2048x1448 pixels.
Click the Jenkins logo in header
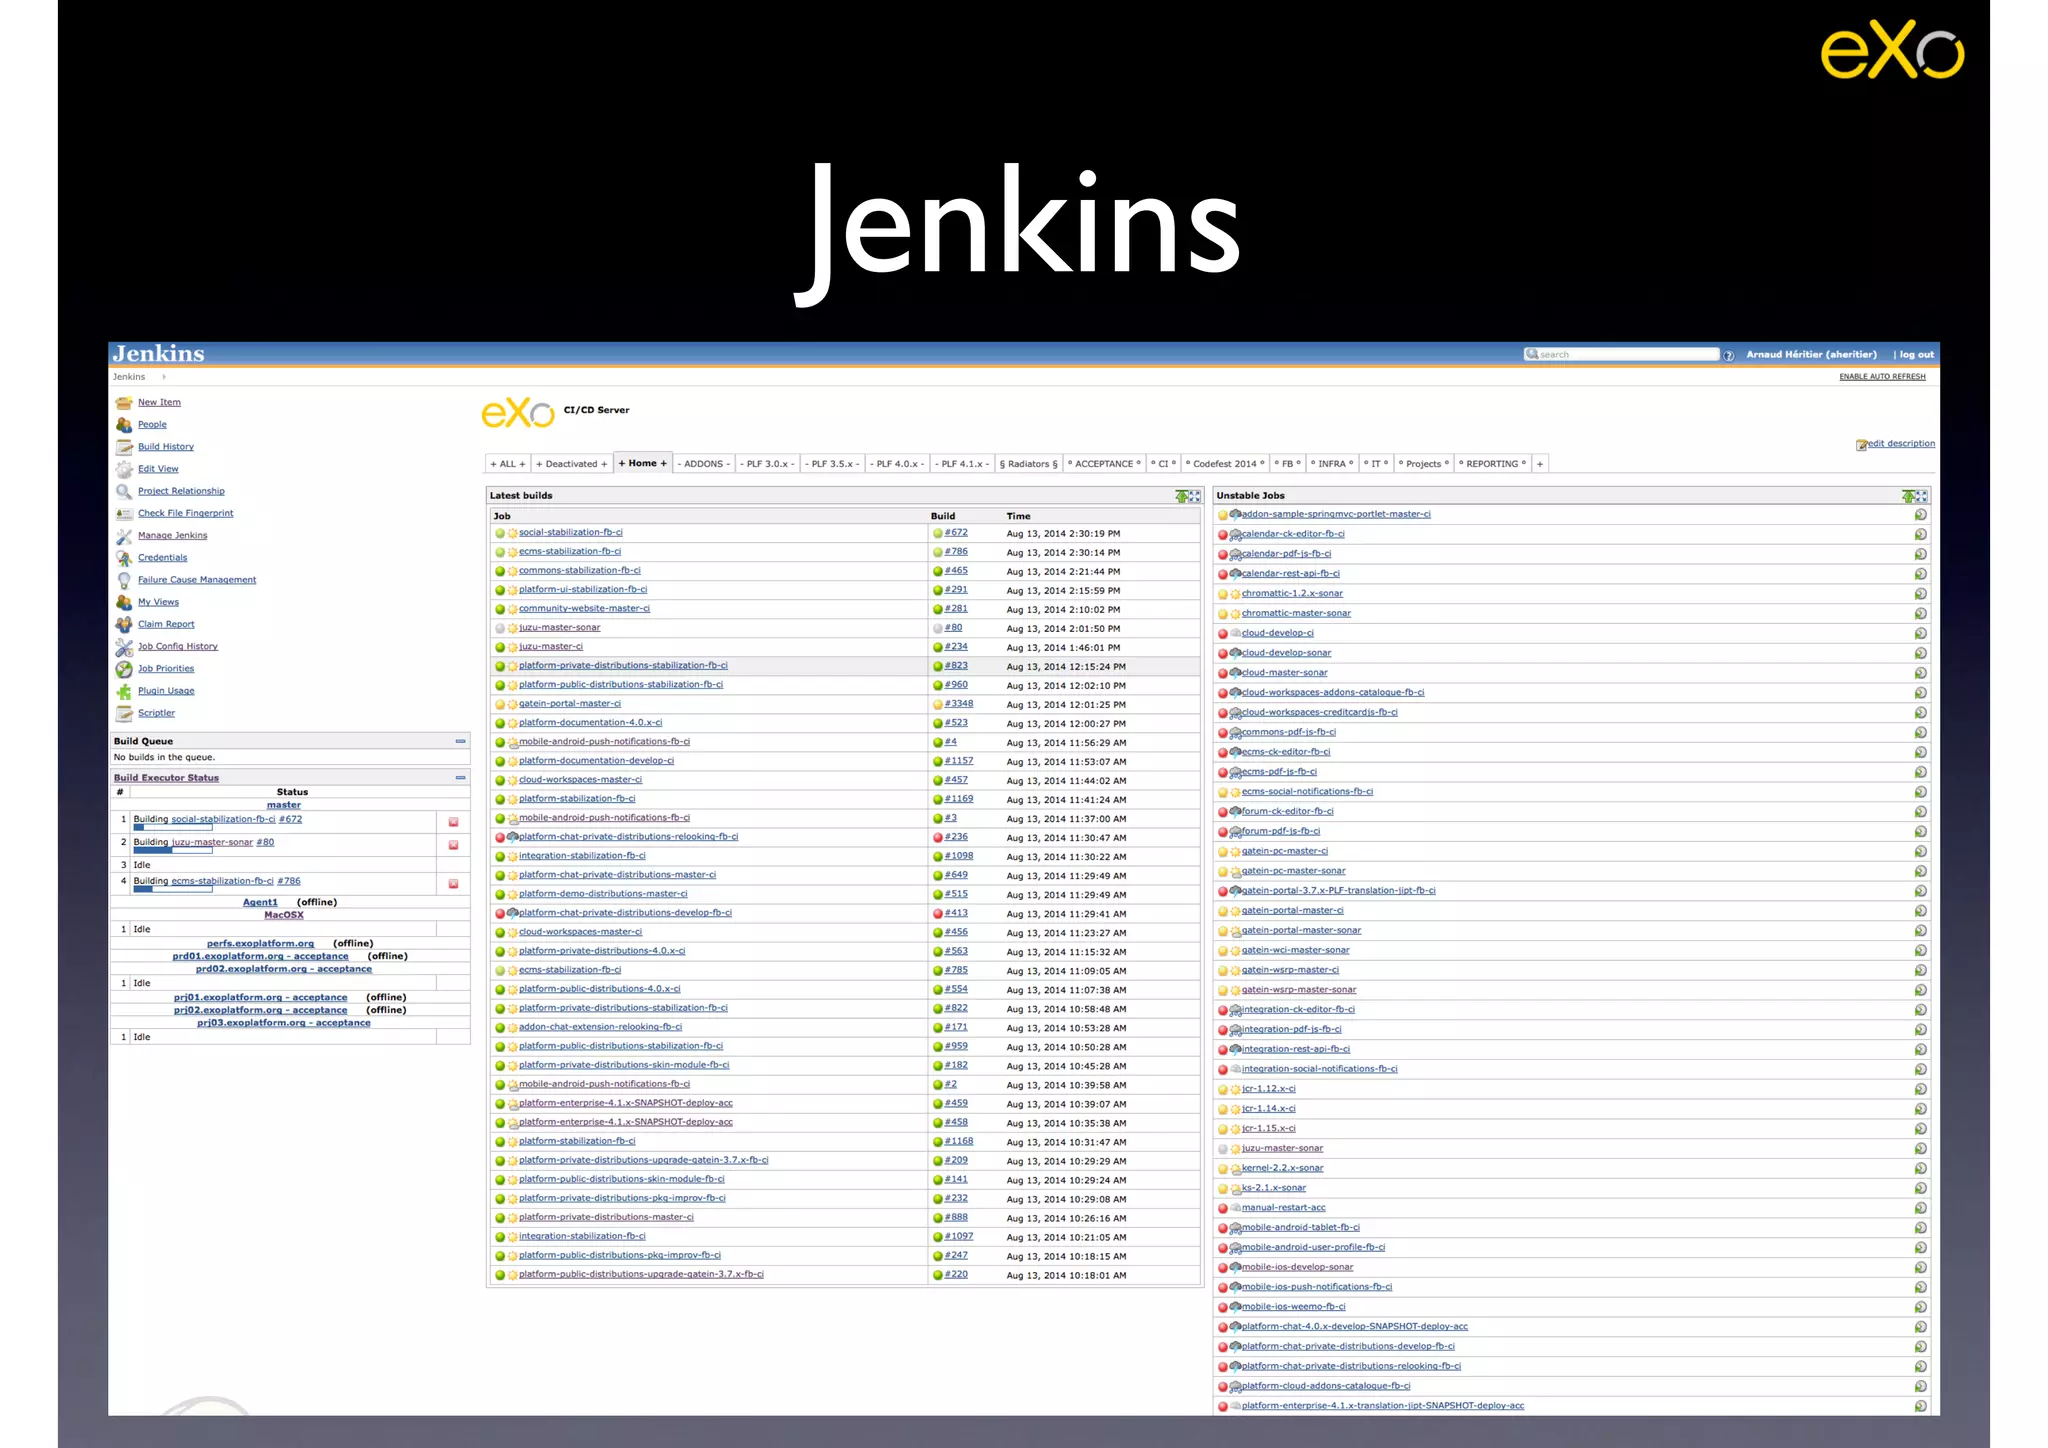pyautogui.click(x=158, y=354)
